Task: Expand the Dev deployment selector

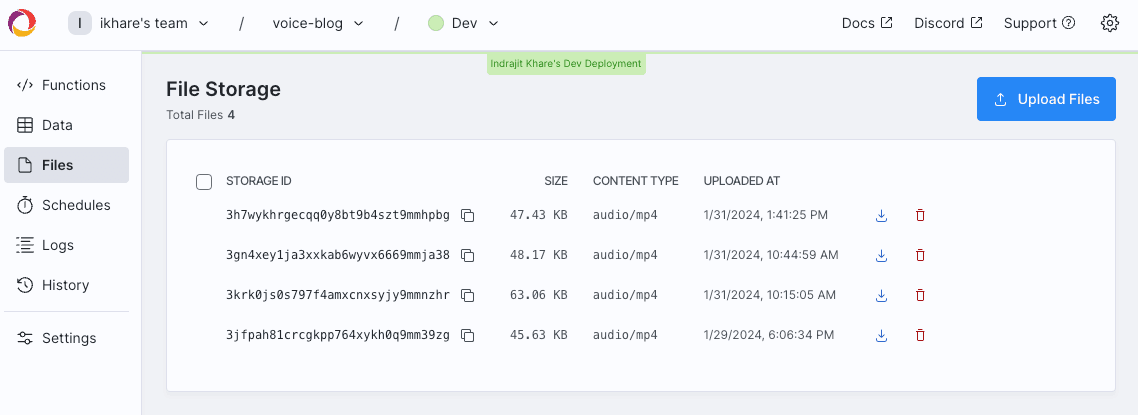Action: pyautogui.click(x=463, y=23)
